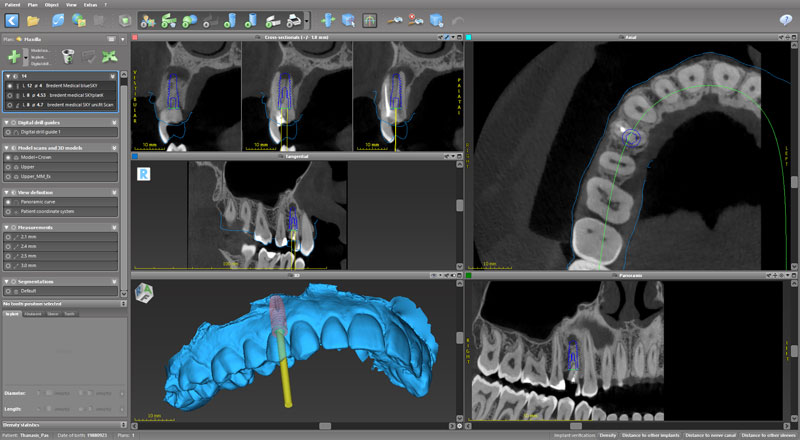Select Bredent Medical blueSKY implant radio button
This screenshot has width=800, height=440.
click(10, 86)
